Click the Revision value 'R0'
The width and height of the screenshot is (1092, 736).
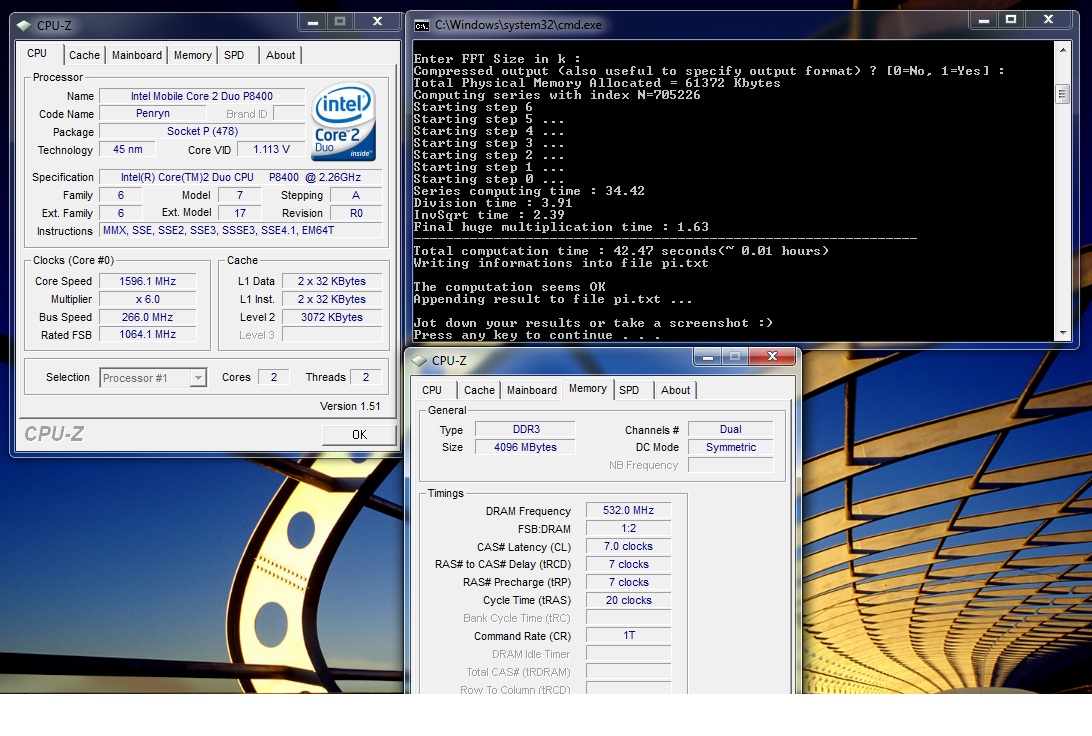pos(356,213)
